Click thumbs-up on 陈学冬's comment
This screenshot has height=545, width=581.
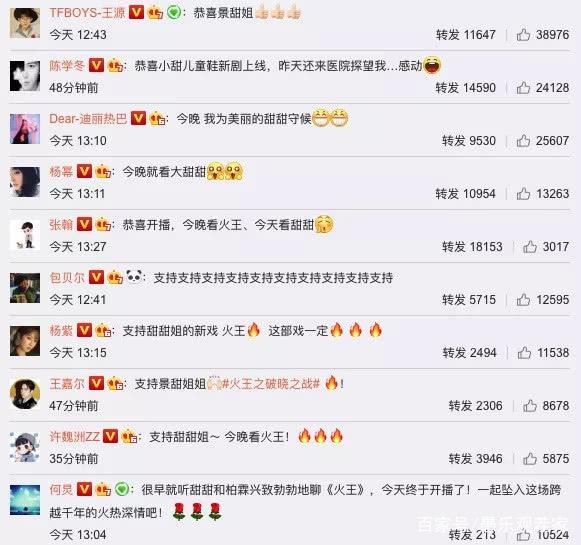(523, 88)
